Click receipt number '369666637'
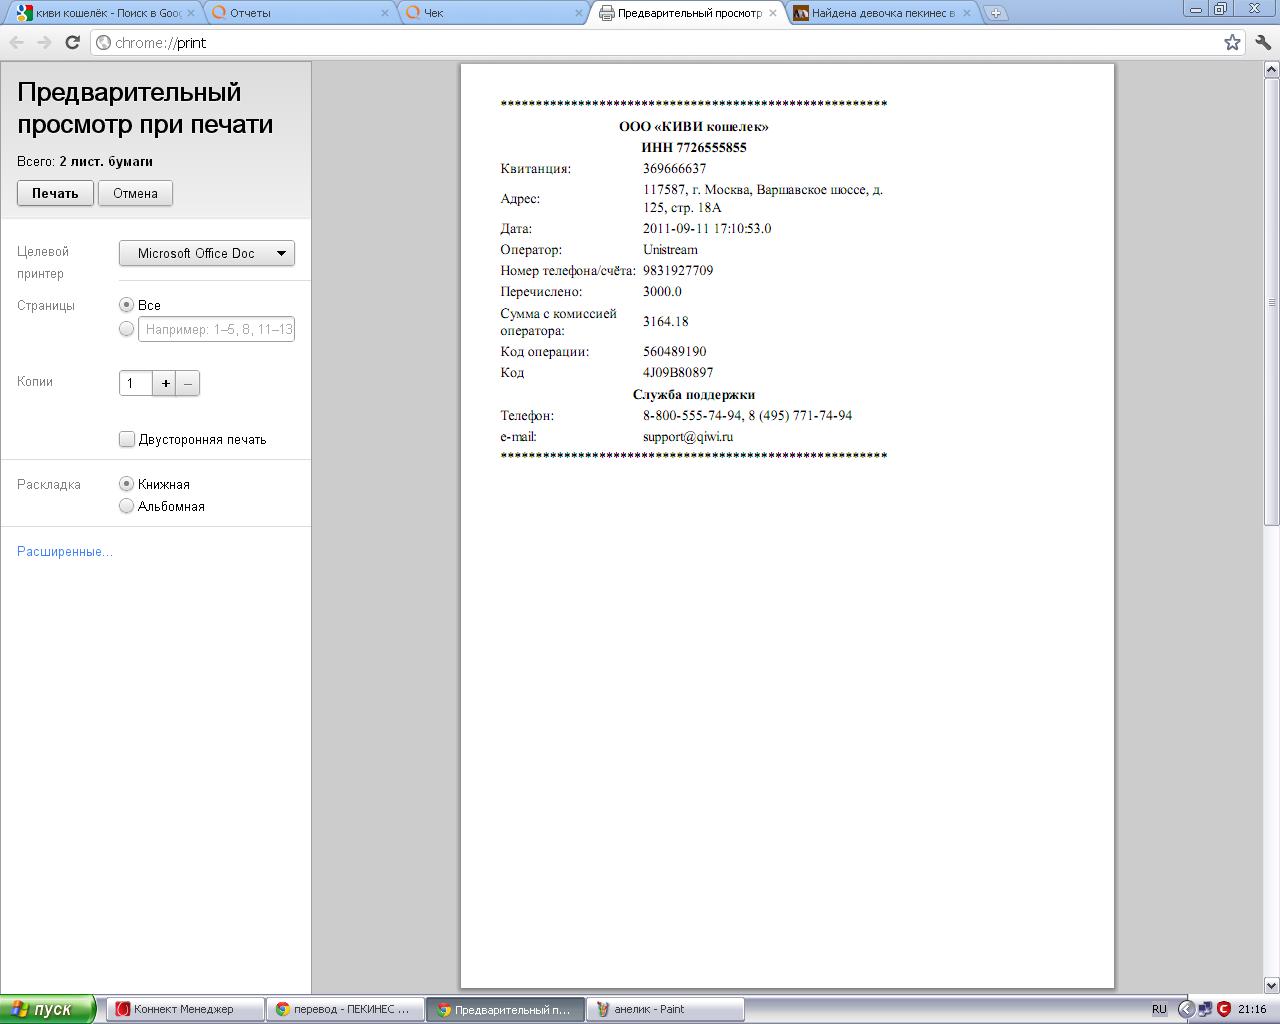 (x=674, y=168)
